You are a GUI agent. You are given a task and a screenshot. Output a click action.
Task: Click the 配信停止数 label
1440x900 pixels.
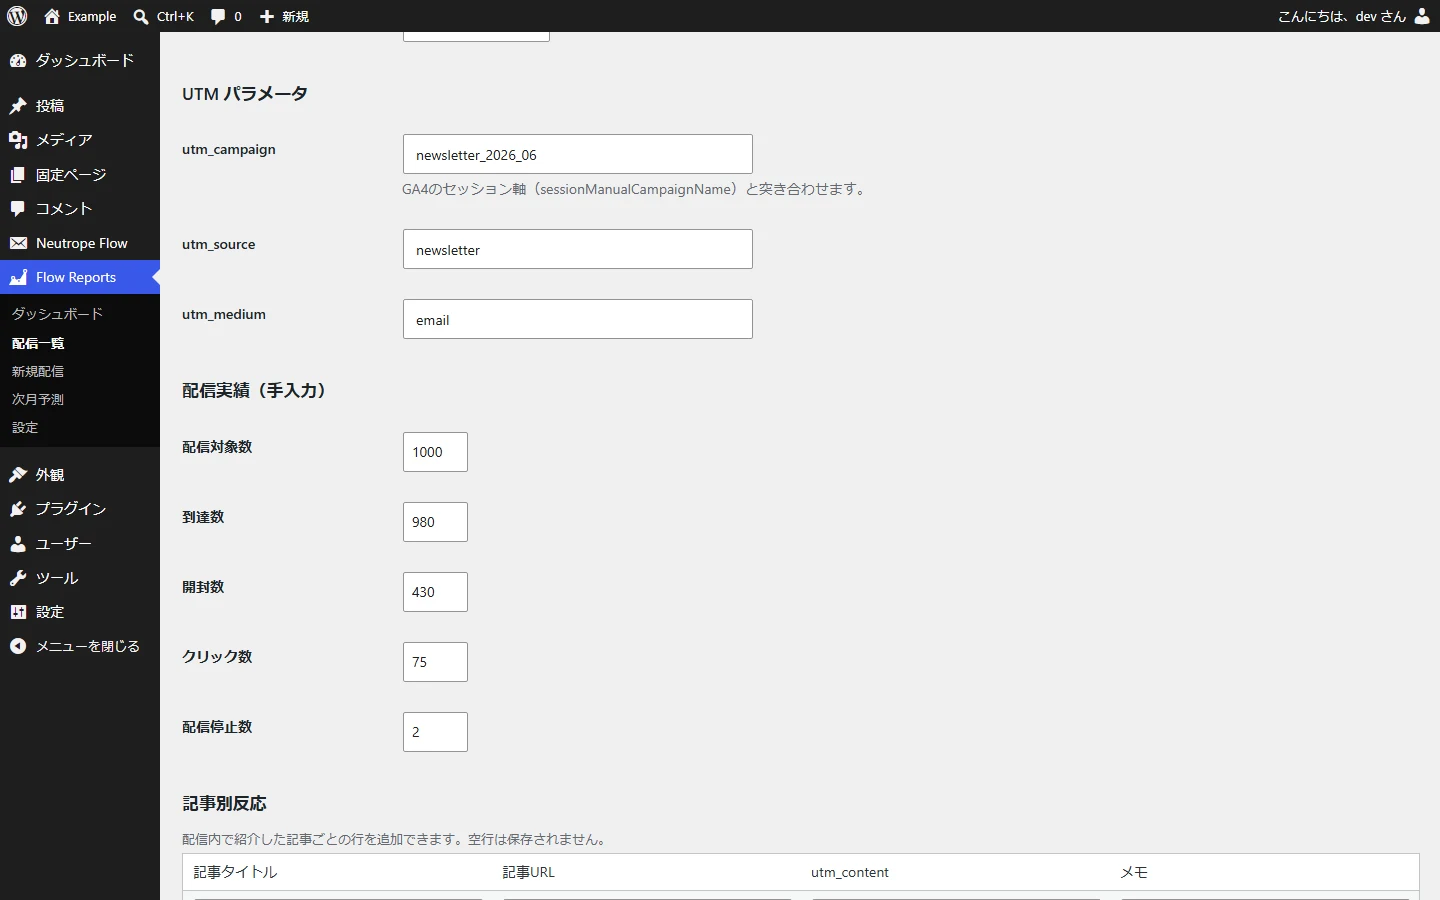217,727
